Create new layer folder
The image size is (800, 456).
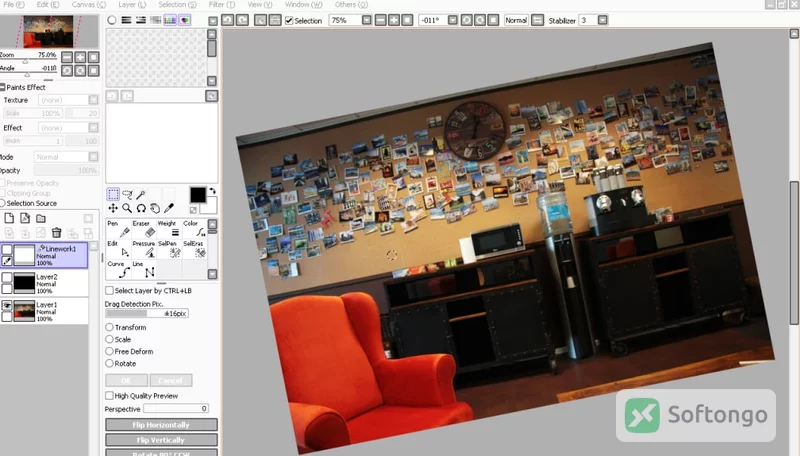coord(41,218)
